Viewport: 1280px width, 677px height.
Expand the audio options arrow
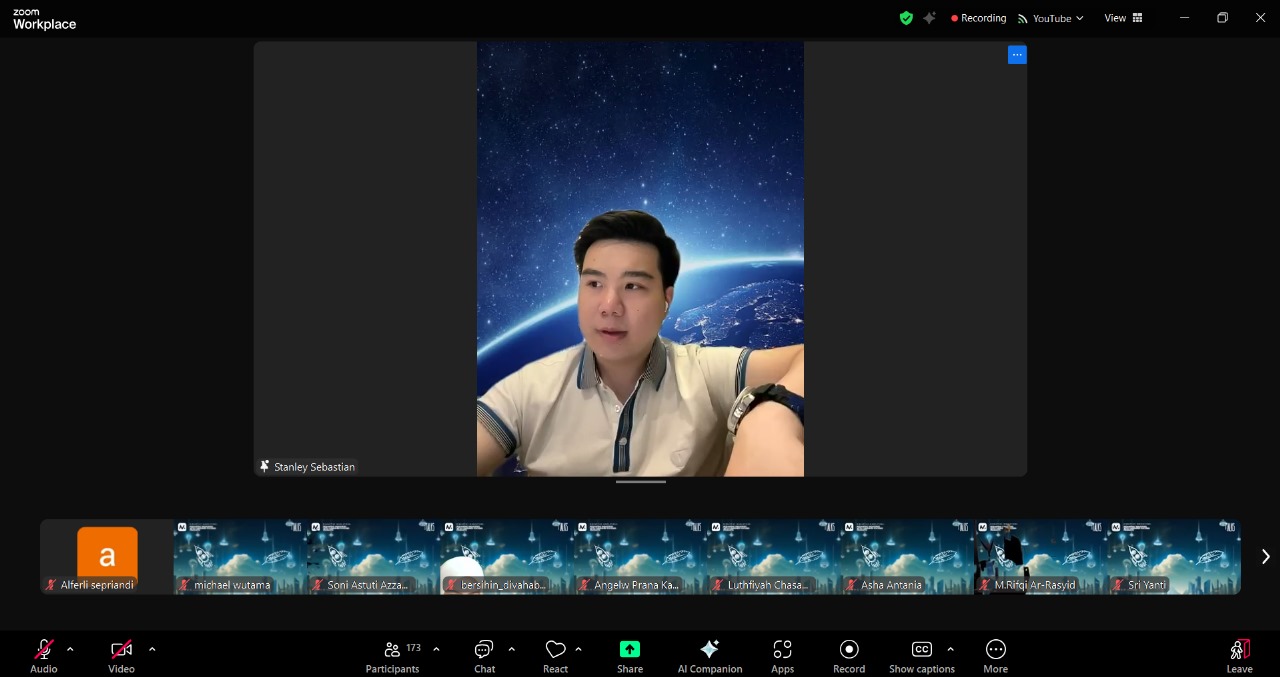[x=70, y=649]
